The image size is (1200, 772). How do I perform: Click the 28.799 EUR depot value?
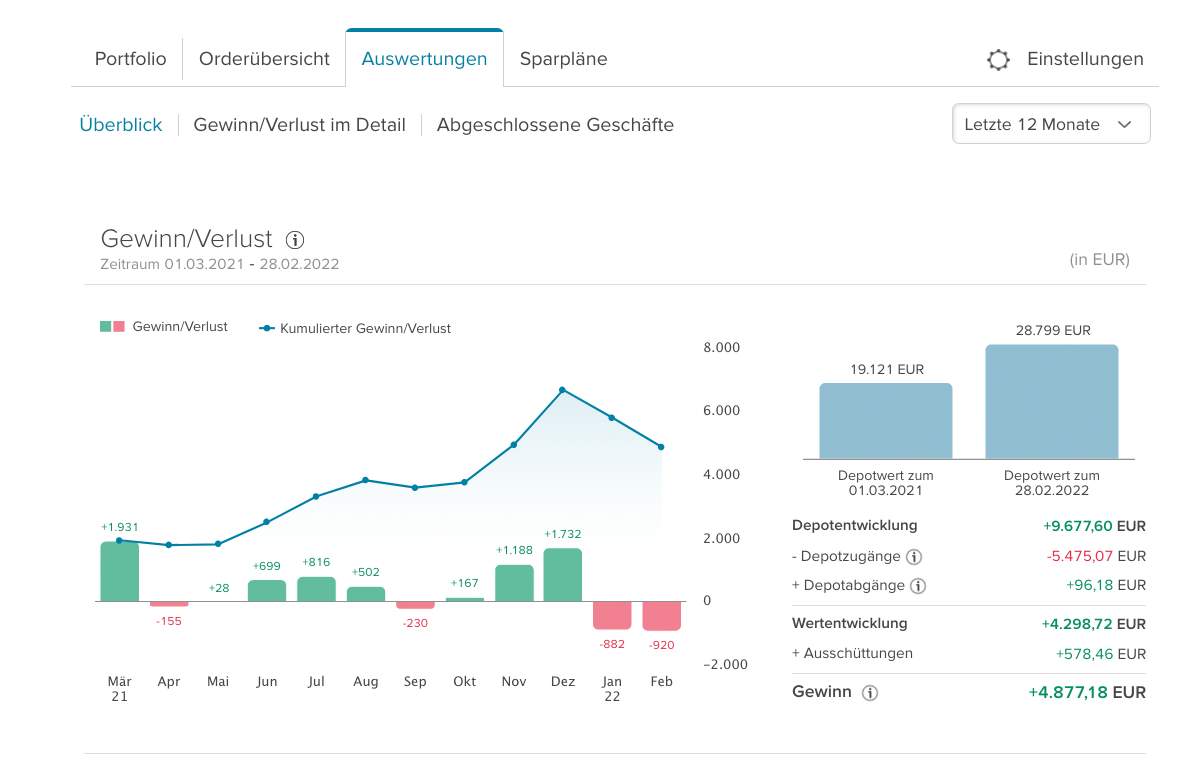(1053, 330)
